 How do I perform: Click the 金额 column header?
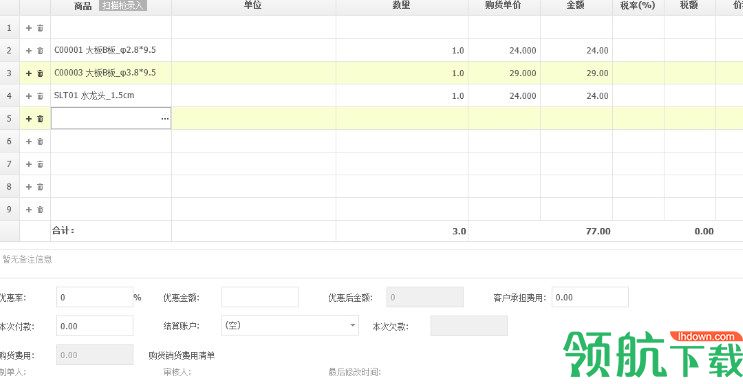point(576,5)
